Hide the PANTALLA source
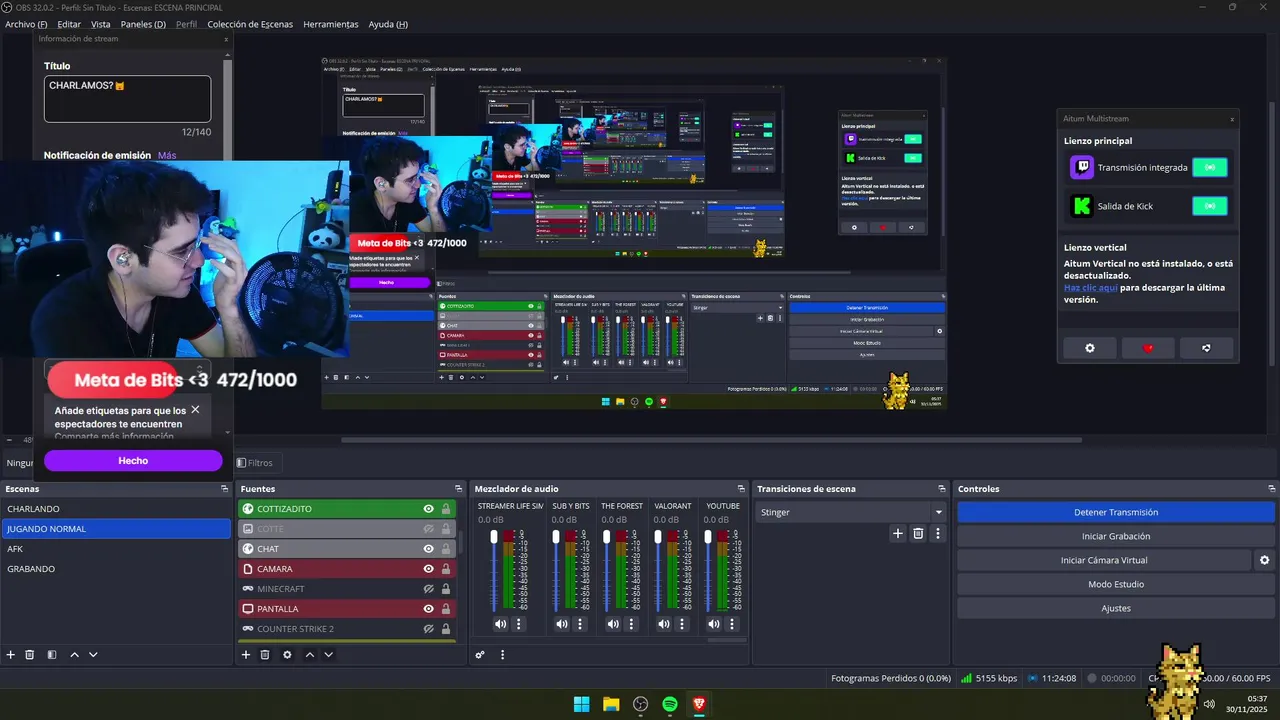The height and width of the screenshot is (720, 1280). 428,609
